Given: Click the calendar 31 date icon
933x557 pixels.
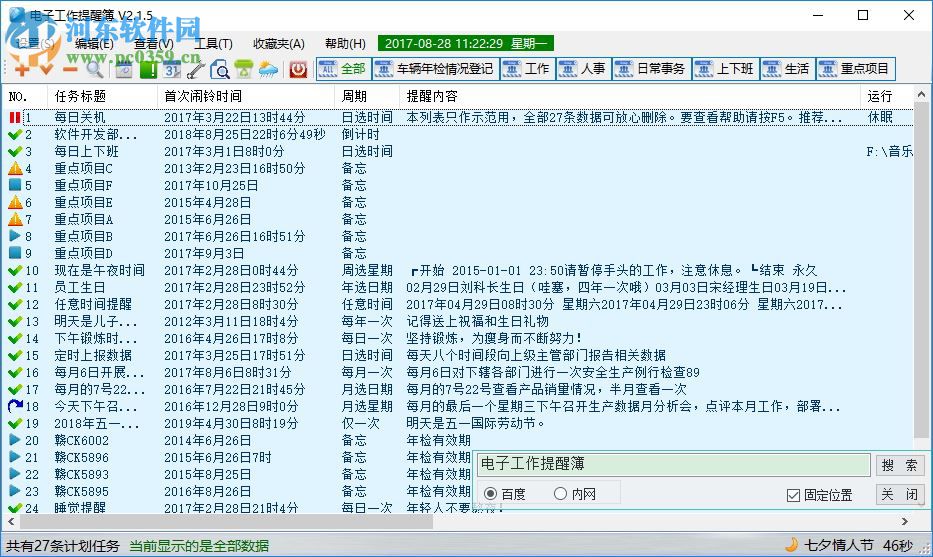Looking at the screenshot, I should point(172,70).
